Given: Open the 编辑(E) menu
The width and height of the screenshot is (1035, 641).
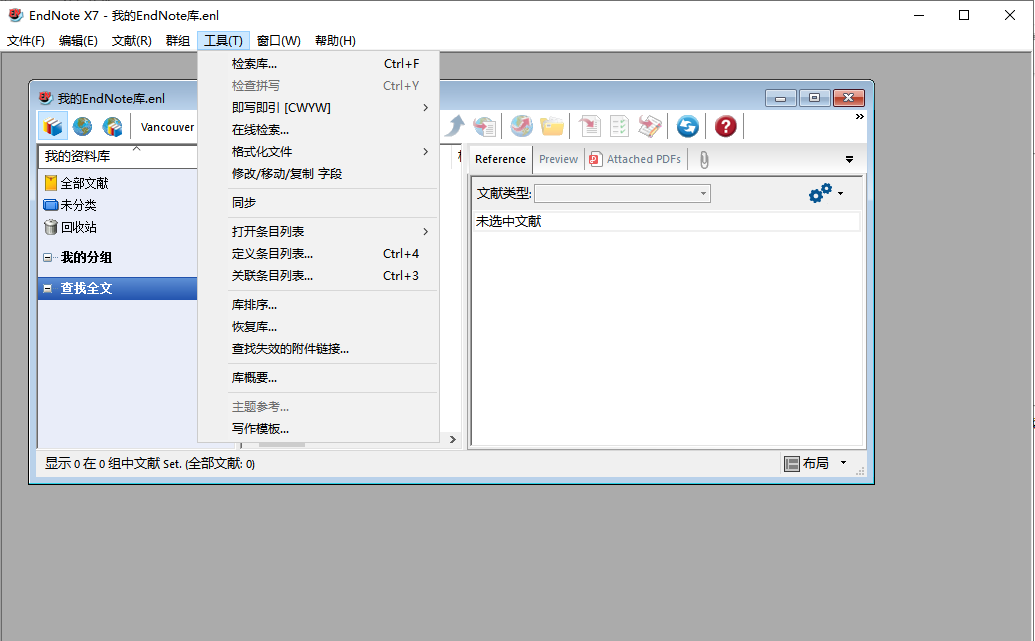Looking at the screenshot, I should click(x=78, y=41).
